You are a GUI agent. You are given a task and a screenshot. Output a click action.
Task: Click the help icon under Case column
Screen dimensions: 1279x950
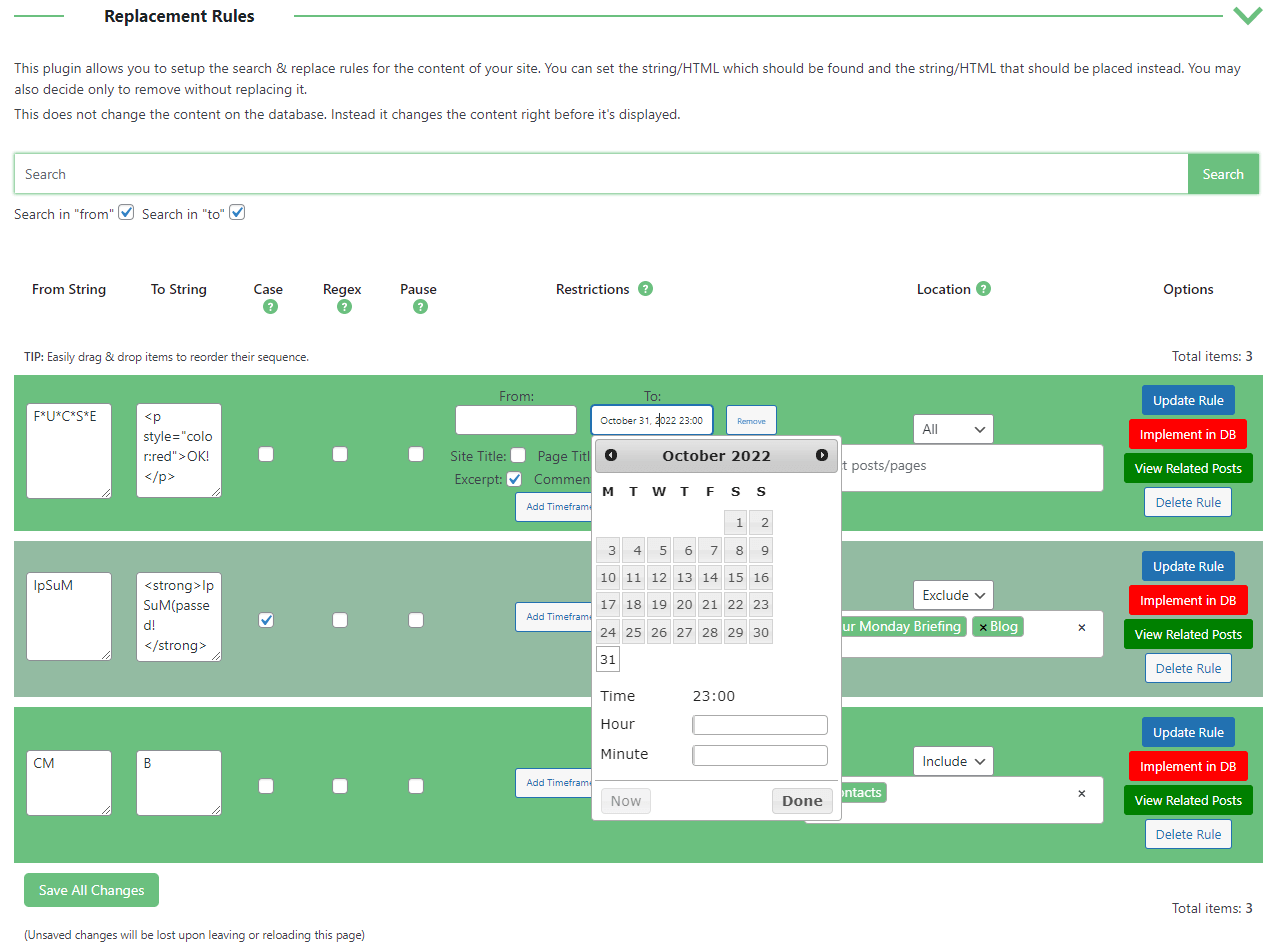click(269, 307)
